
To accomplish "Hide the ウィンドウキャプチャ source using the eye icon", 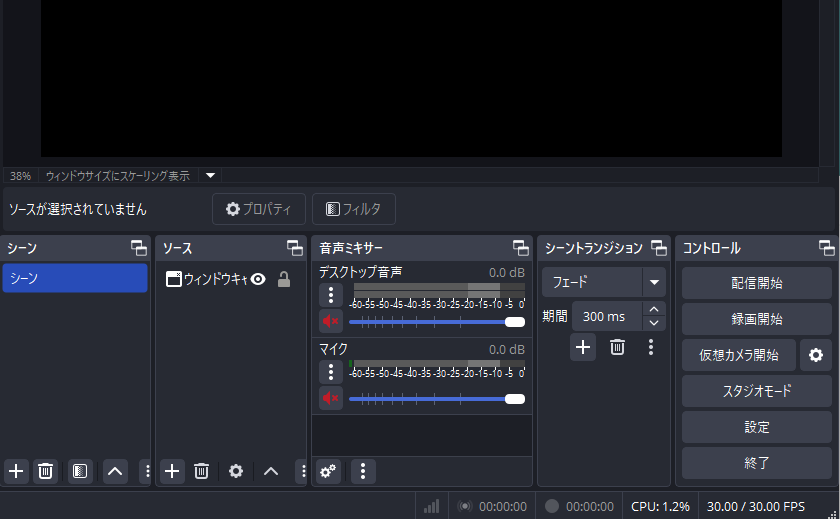I will tap(258, 280).
